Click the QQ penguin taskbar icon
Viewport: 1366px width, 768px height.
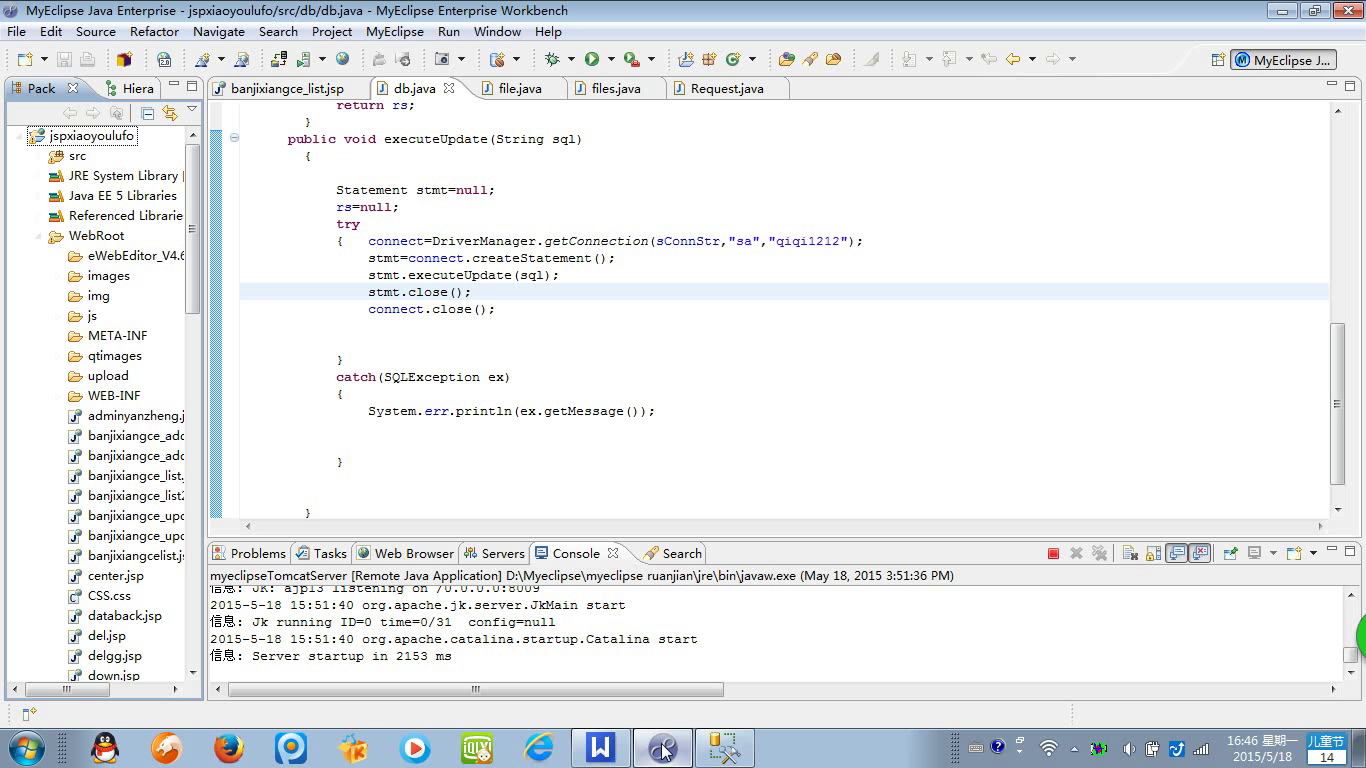pyautogui.click(x=104, y=747)
